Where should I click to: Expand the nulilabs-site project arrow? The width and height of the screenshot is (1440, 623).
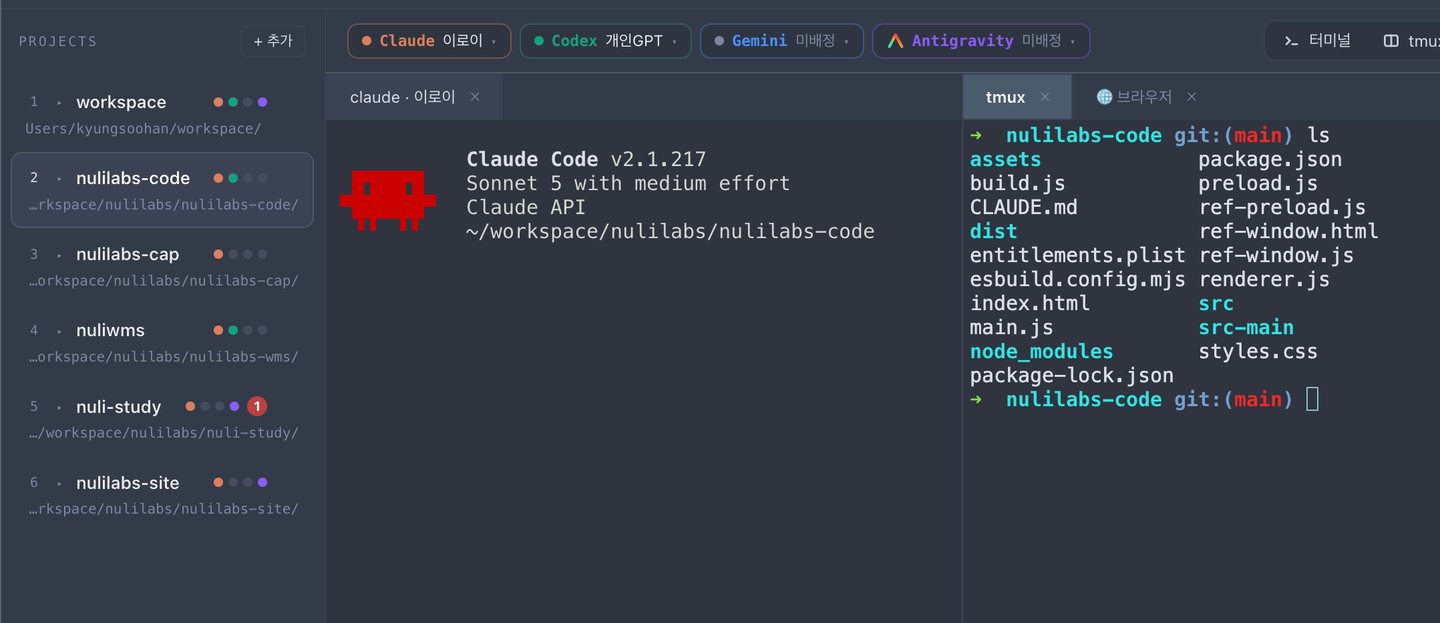tap(59, 483)
